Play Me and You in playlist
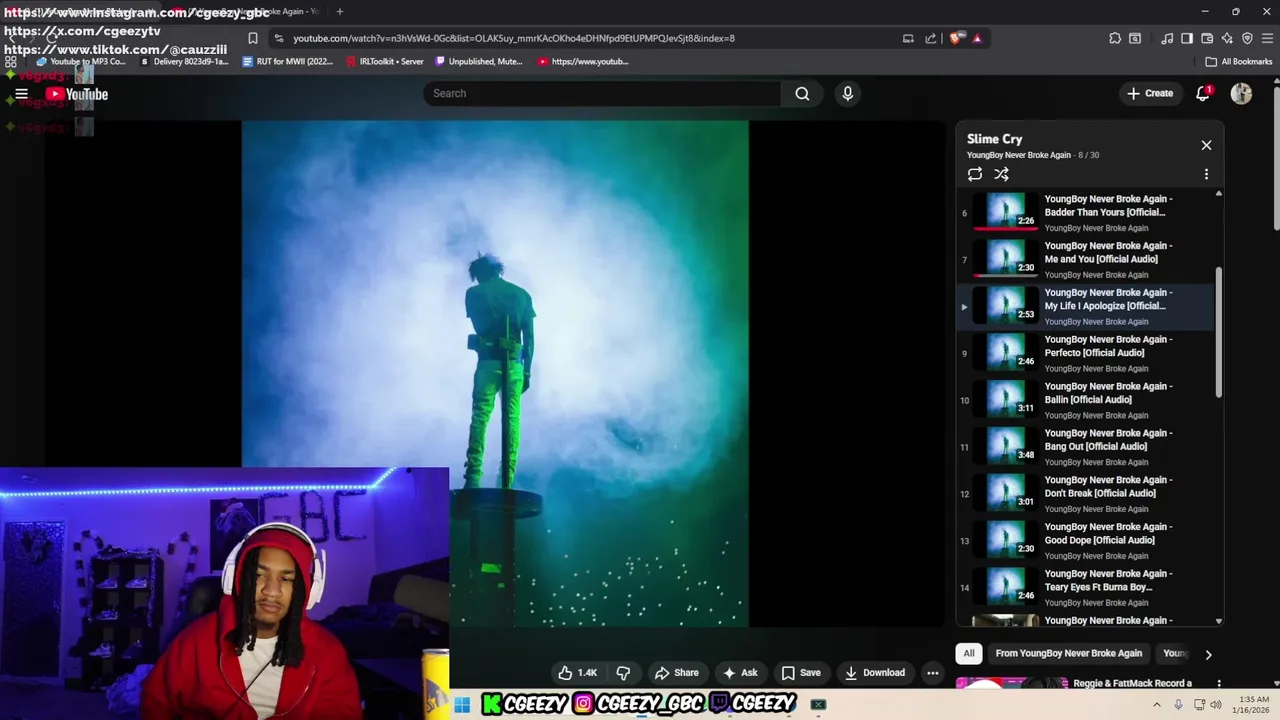 pos(1085,259)
